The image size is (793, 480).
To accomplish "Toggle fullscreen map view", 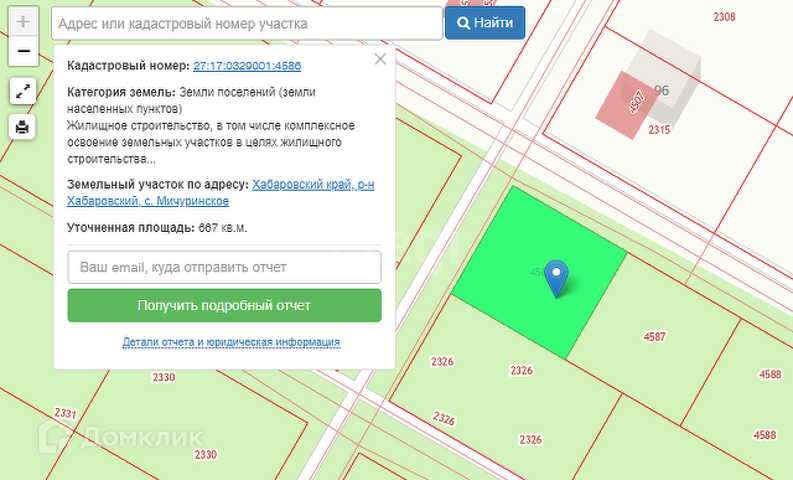I will 23,92.
